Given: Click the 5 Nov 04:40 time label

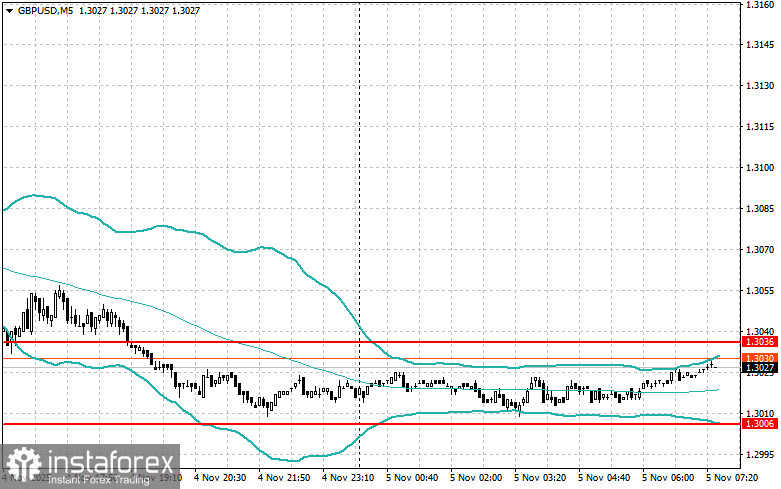Looking at the screenshot, I should pos(604,478).
